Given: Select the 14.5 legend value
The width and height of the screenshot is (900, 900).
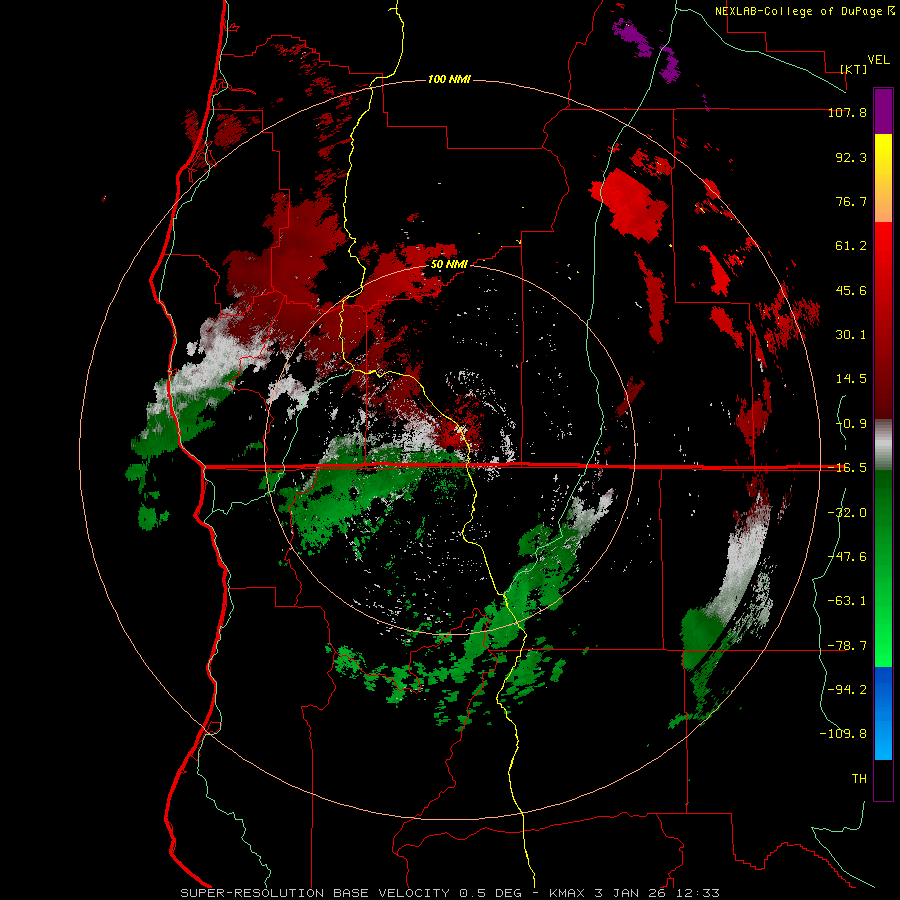Looking at the screenshot, I should tap(851, 379).
